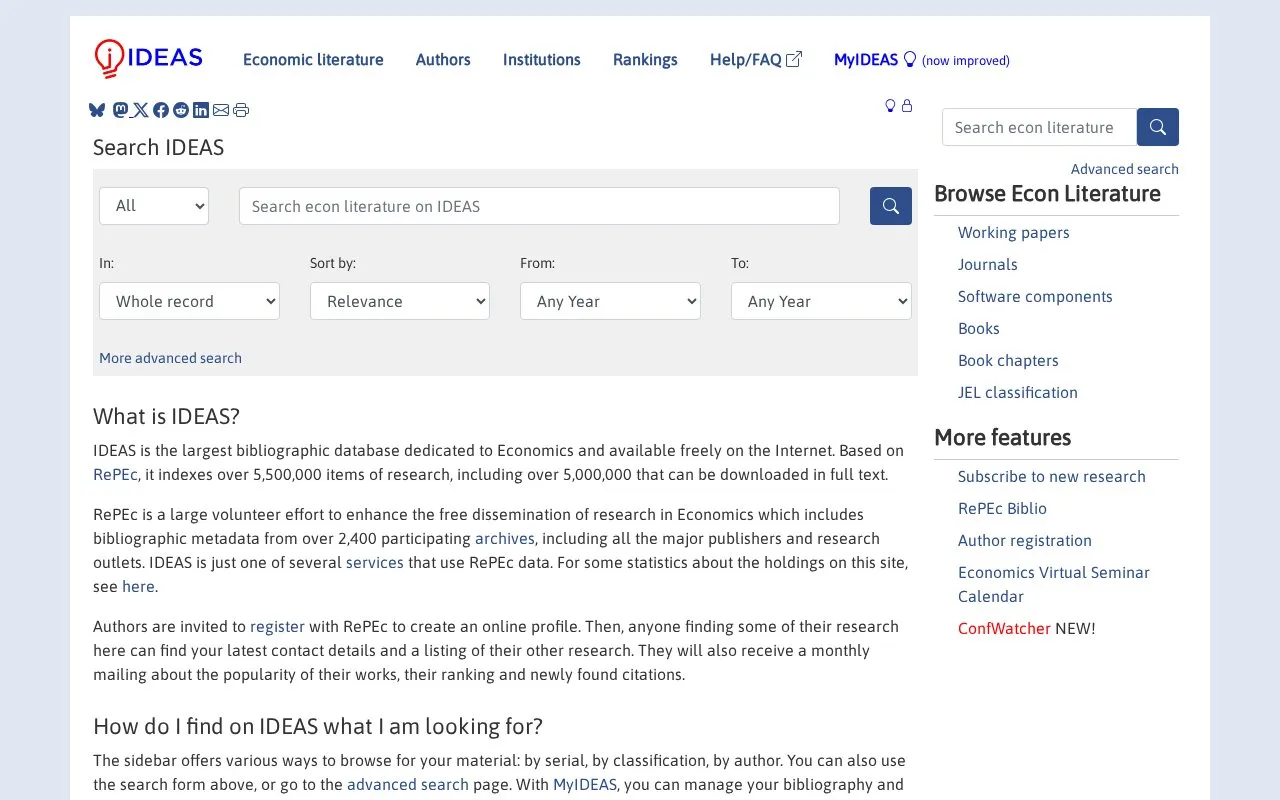
Task: Click the red ConfWatcher link
Action: coord(1004,628)
